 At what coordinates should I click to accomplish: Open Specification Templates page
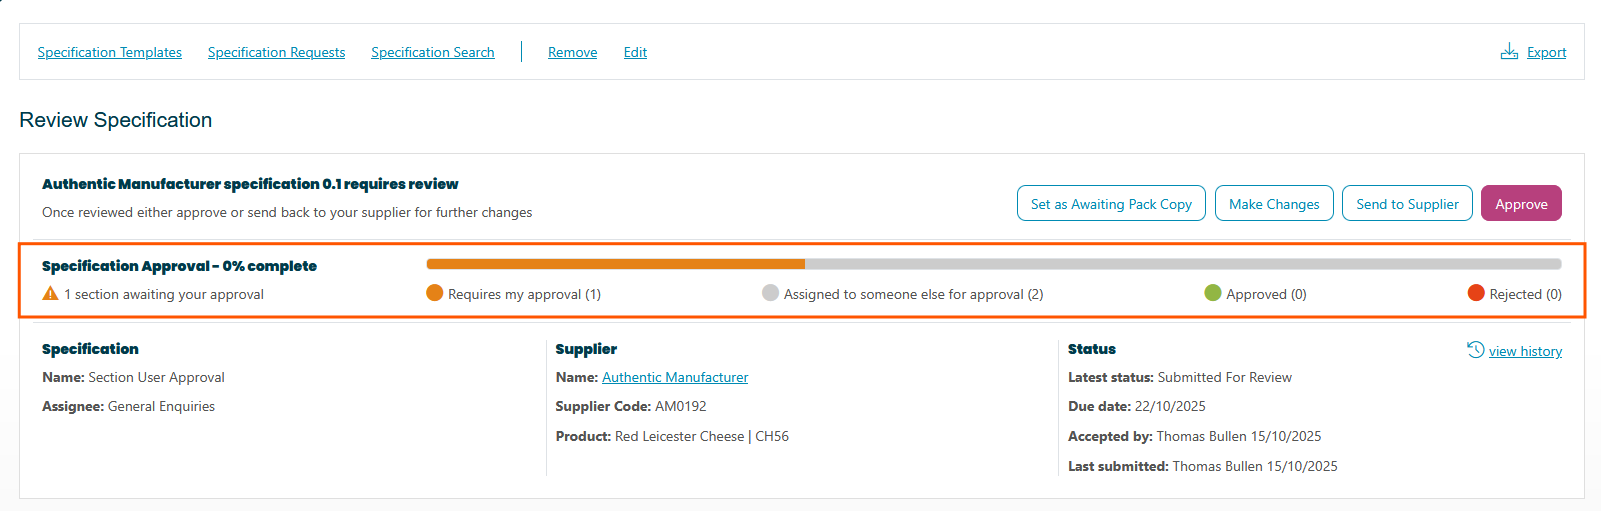pyautogui.click(x=110, y=52)
